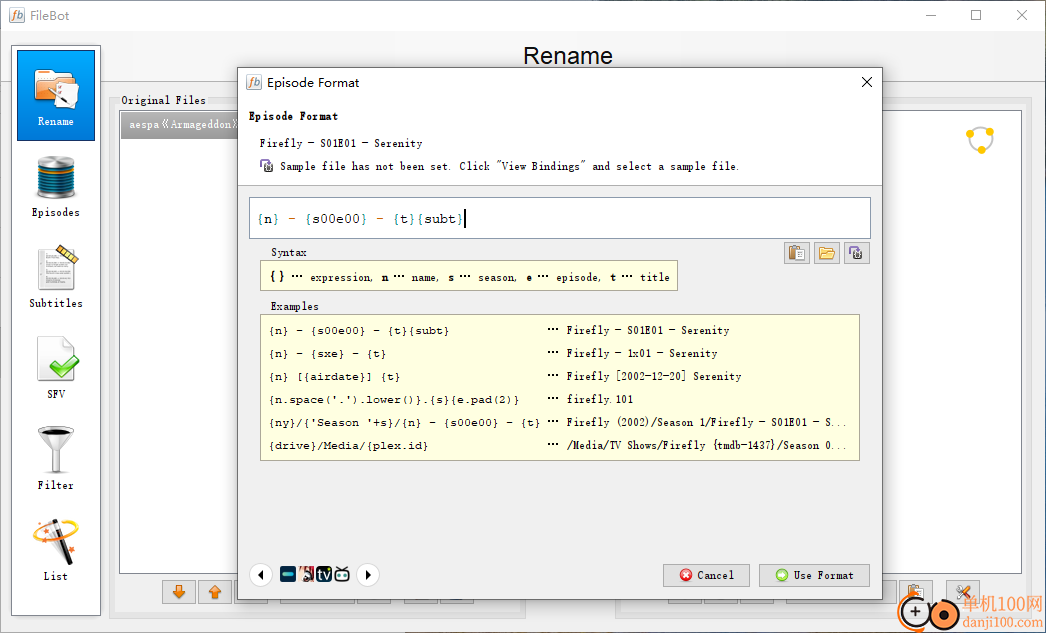1046x633 pixels.
Task: Select the robot-faced TV icon
Action: pos(342,574)
